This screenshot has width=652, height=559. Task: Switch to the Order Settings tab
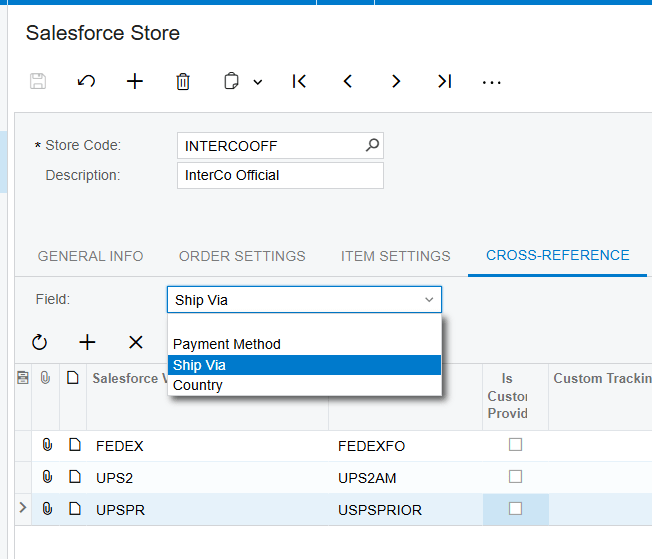[x=242, y=256]
